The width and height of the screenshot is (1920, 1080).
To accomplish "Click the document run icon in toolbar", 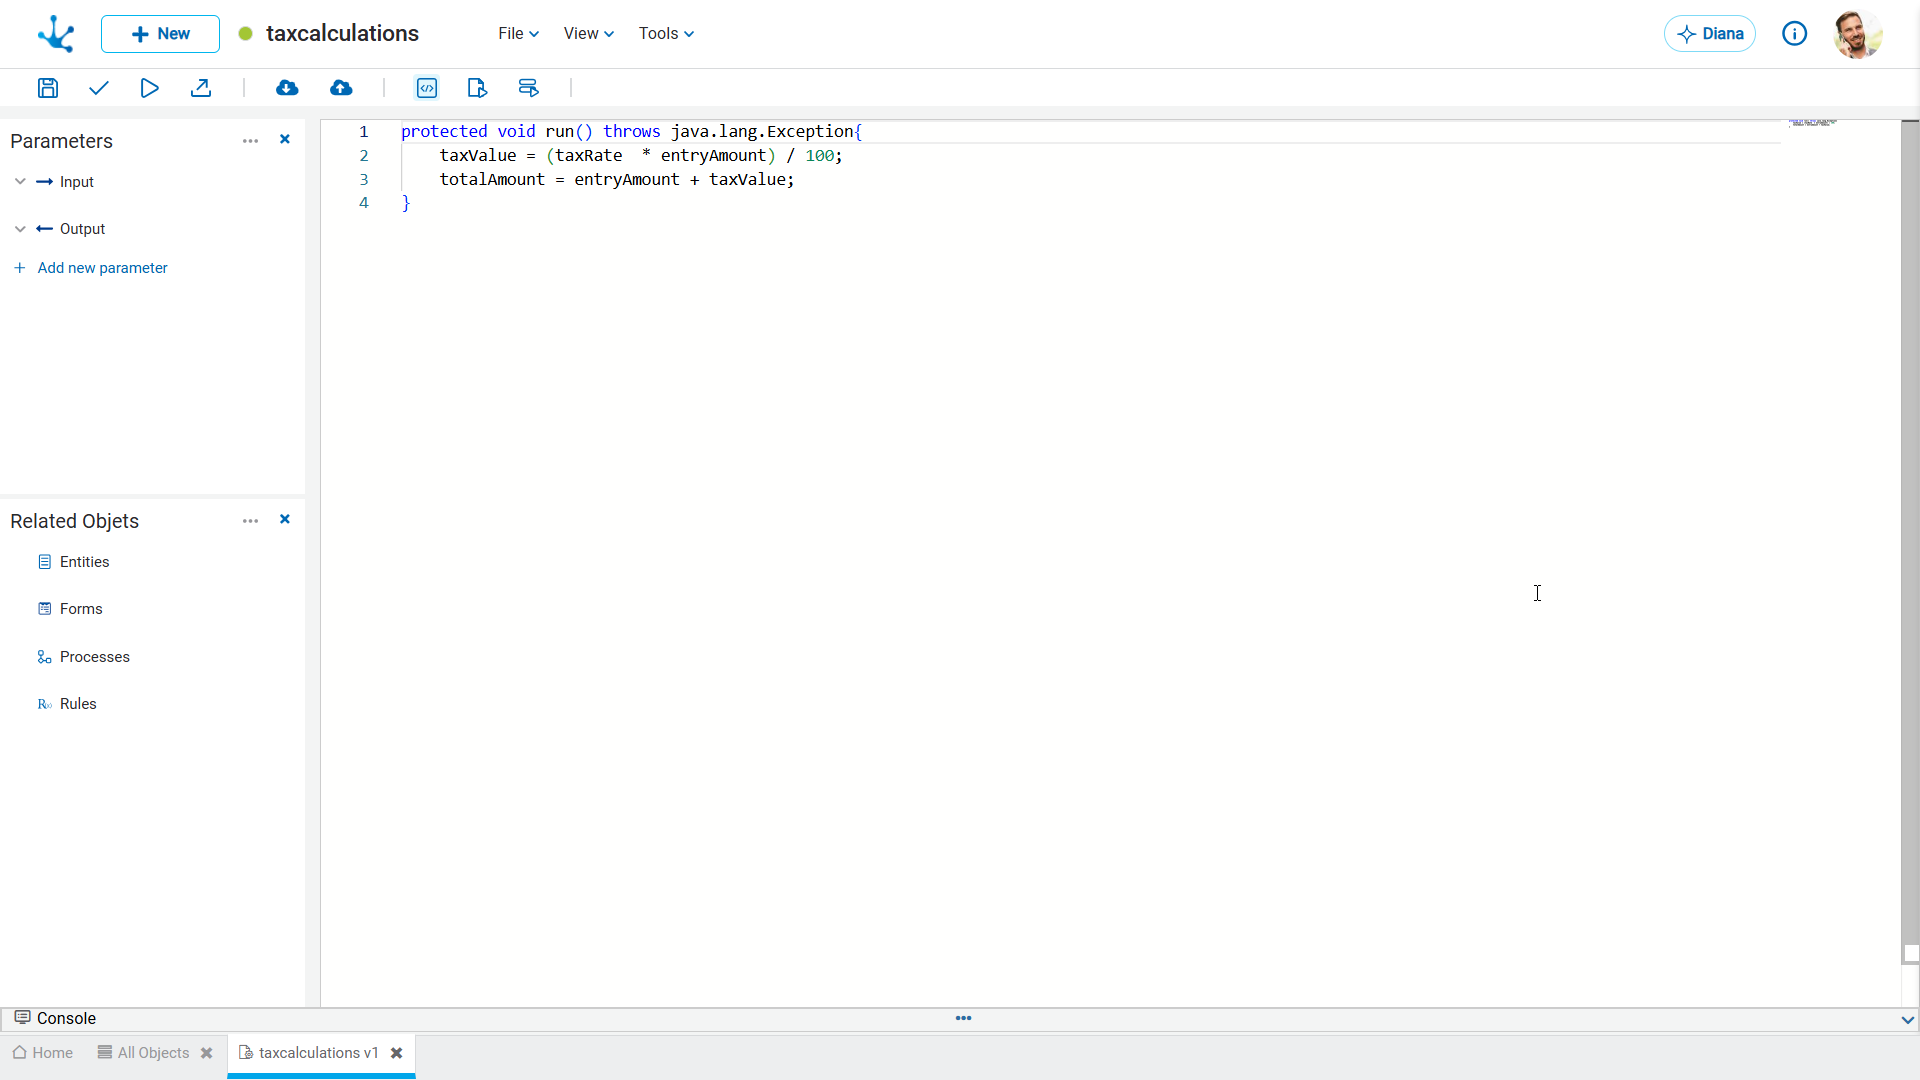I will pyautogui.click(x=477, y=88).
